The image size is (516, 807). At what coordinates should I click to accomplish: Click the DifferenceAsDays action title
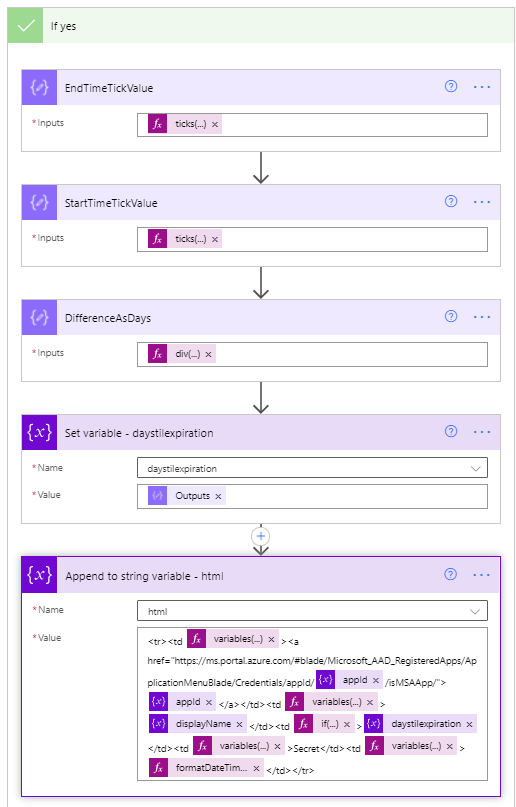pyautogui.click(x=108, y=318)
